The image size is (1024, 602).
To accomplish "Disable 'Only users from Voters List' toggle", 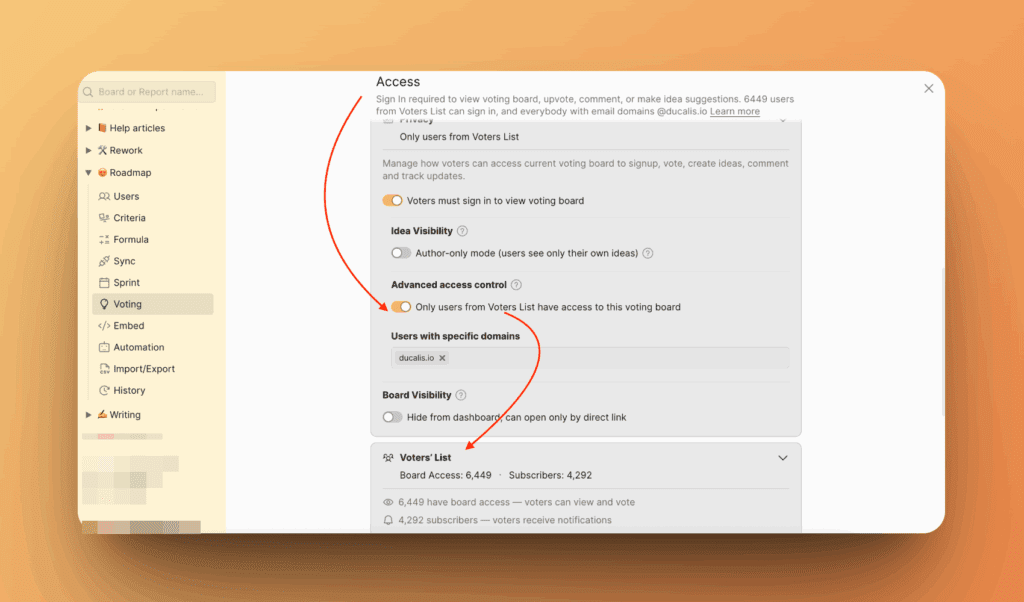I will coord(401,307).
